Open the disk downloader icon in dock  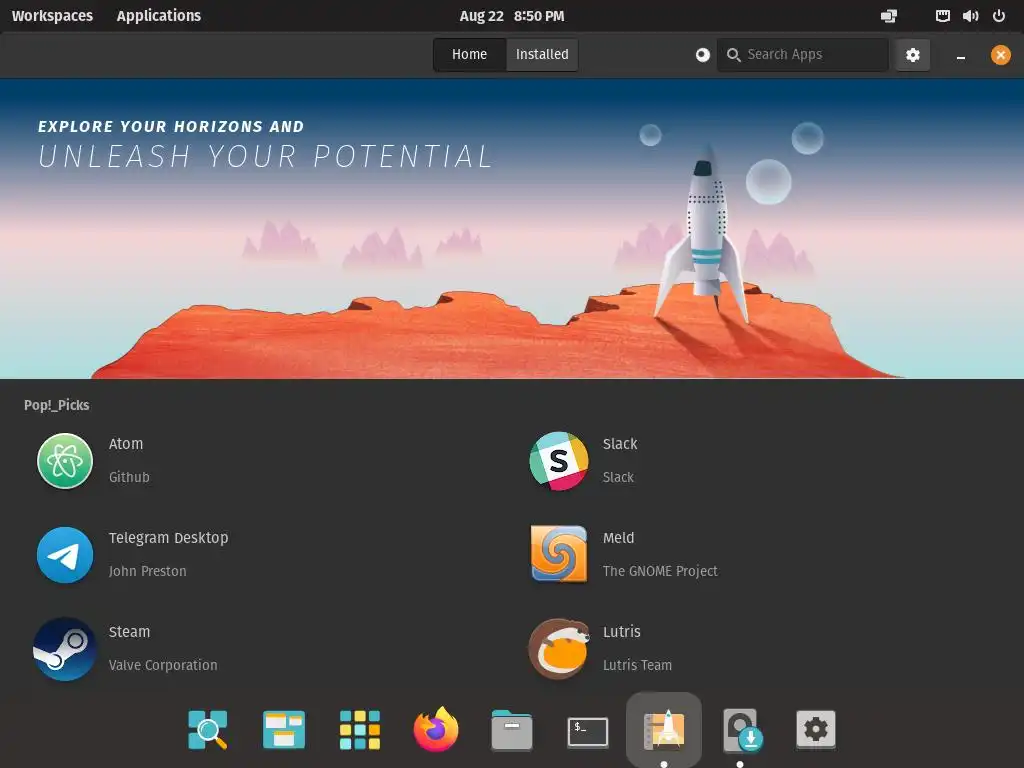[x=742, y=730]
